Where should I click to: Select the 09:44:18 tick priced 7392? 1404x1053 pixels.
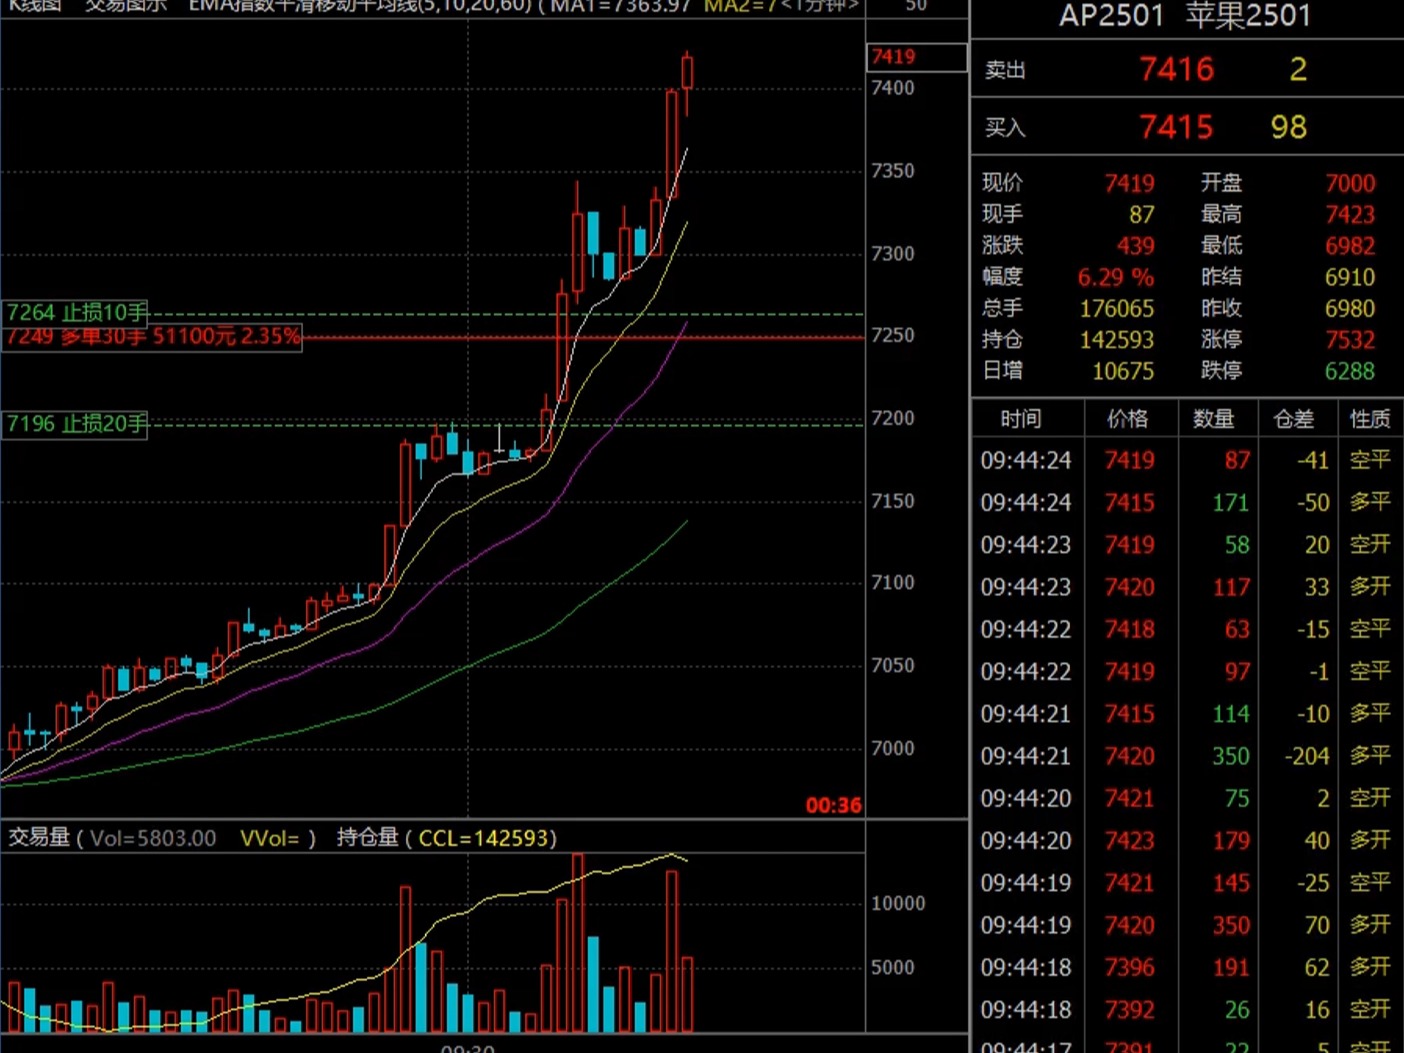tap(1186, 1010)
